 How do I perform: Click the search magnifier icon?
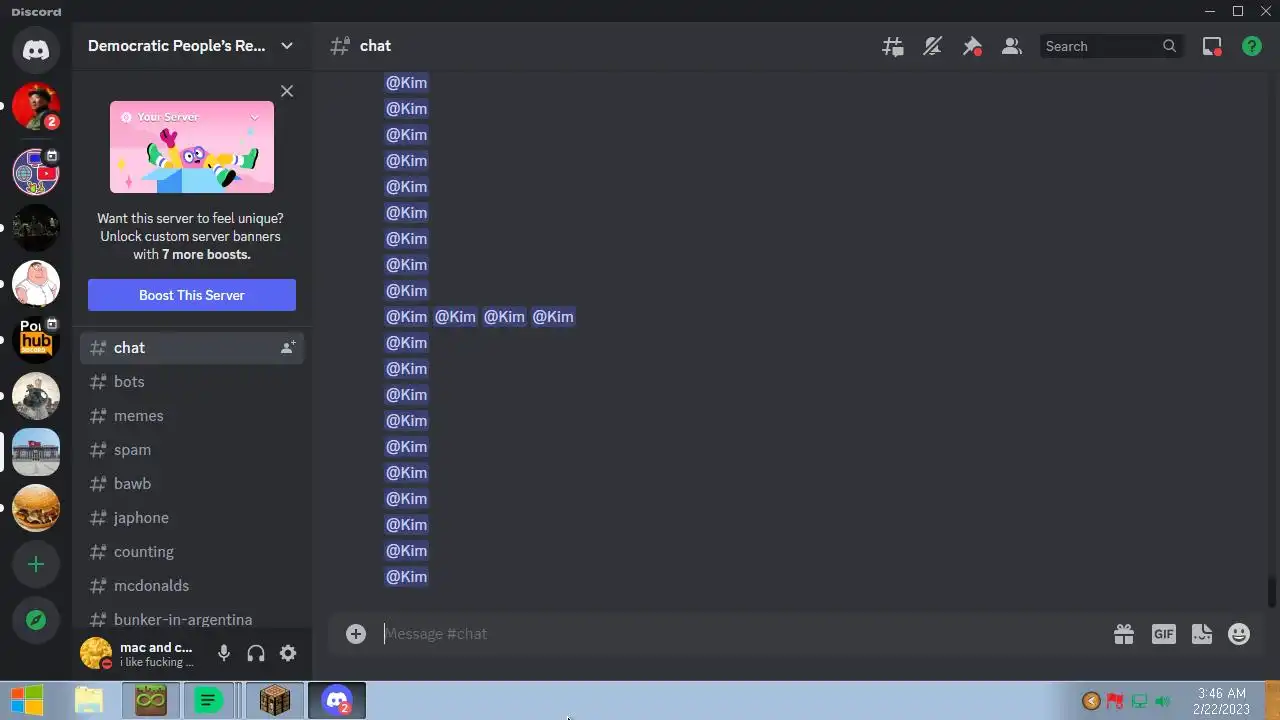1169,46
